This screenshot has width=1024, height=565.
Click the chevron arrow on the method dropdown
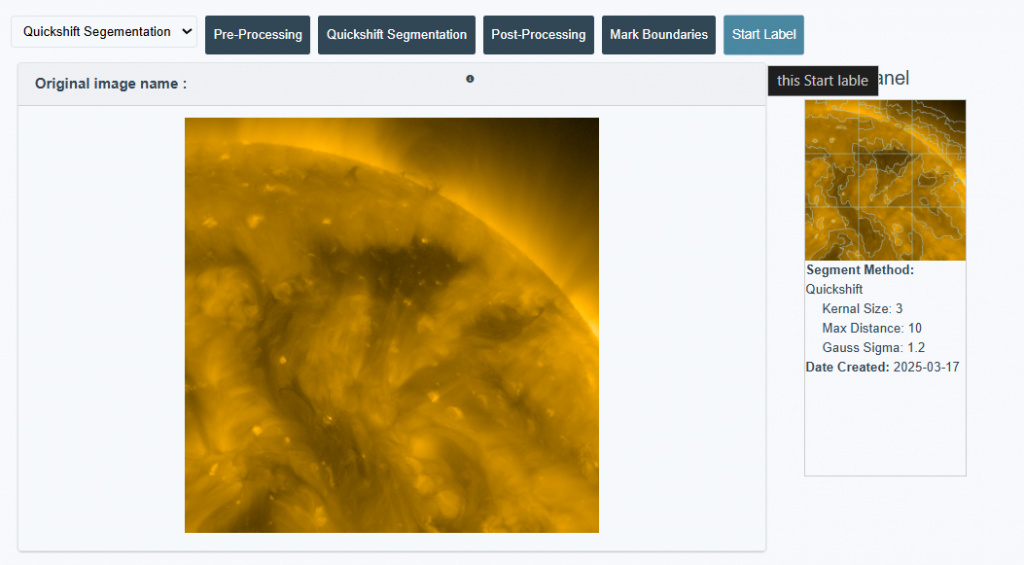pos(187,32)
